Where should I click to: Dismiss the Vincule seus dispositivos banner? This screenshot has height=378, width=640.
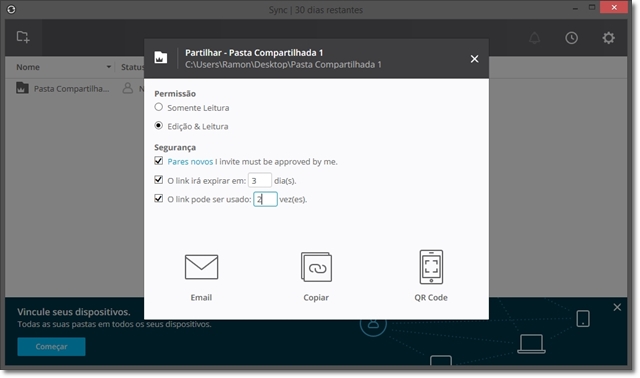pyautogui.click(x=617, y=307)
